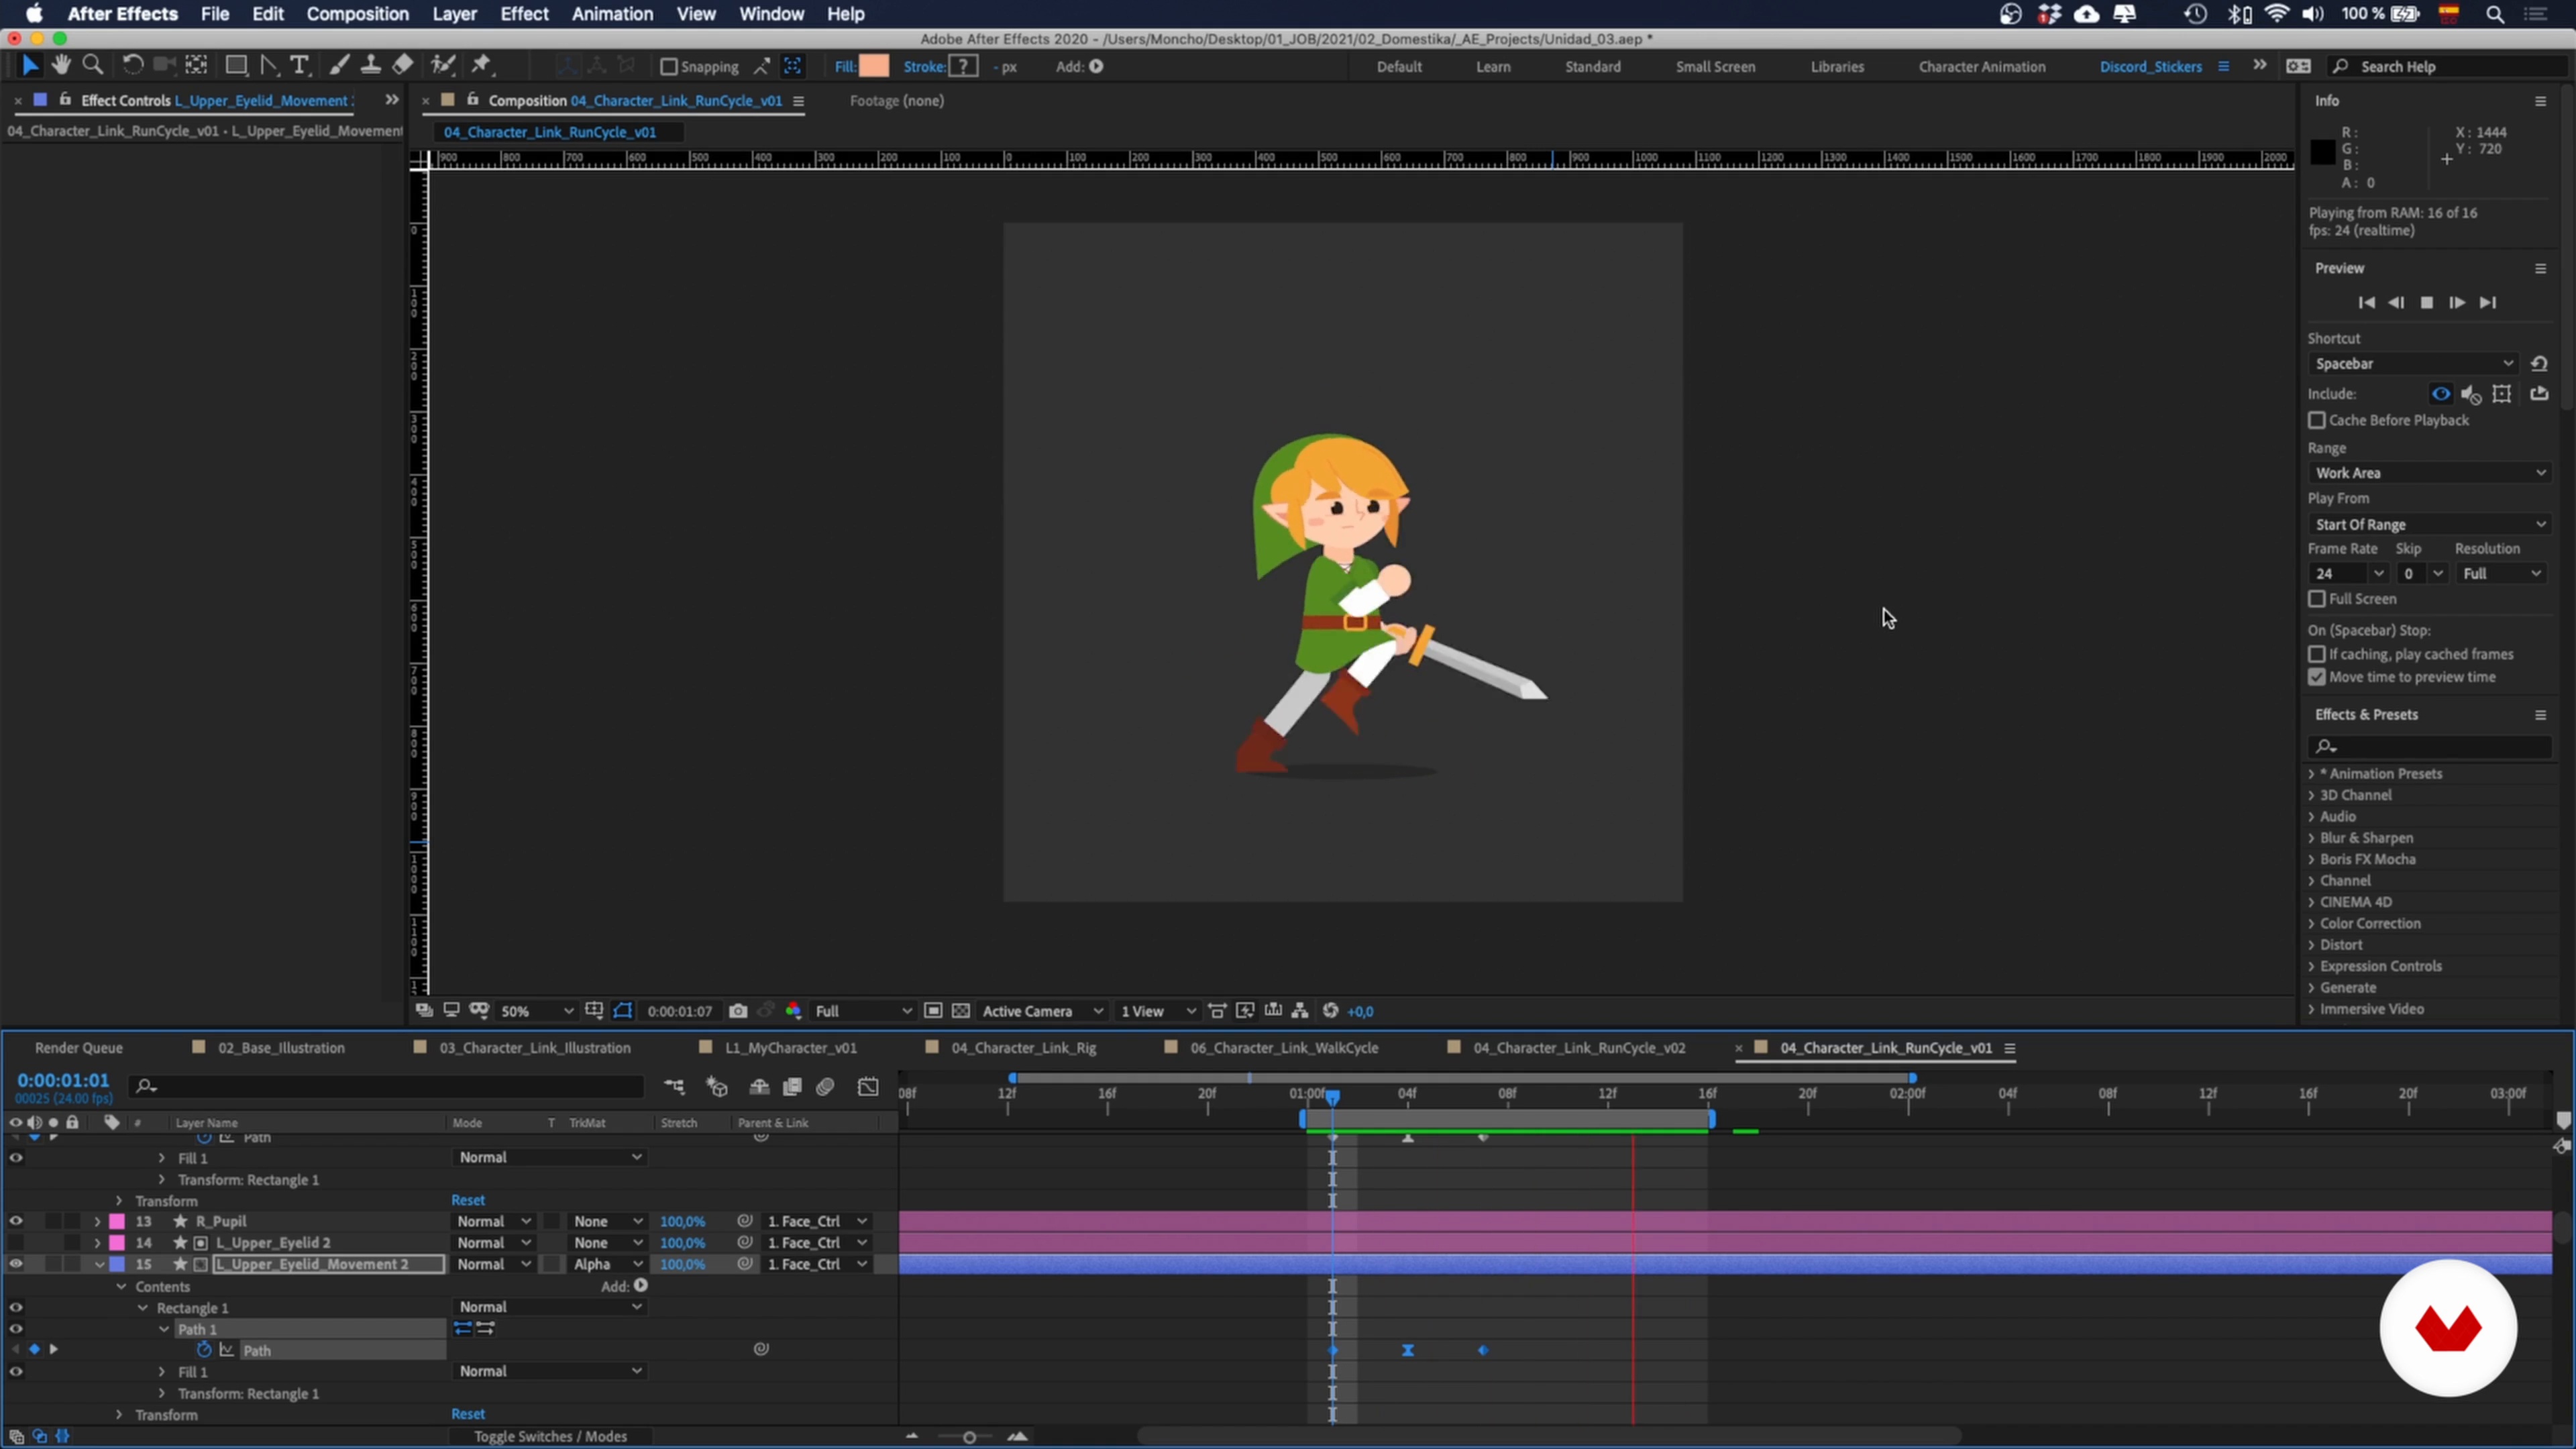This screenshot has width=2576, height=1449.
Task: Click the timeline current time 0:00:01:01
Action: [x=63, y=1081]
